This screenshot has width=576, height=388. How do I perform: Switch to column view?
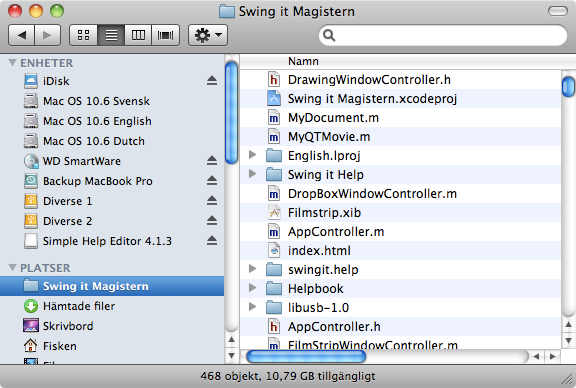click(138, 35)
